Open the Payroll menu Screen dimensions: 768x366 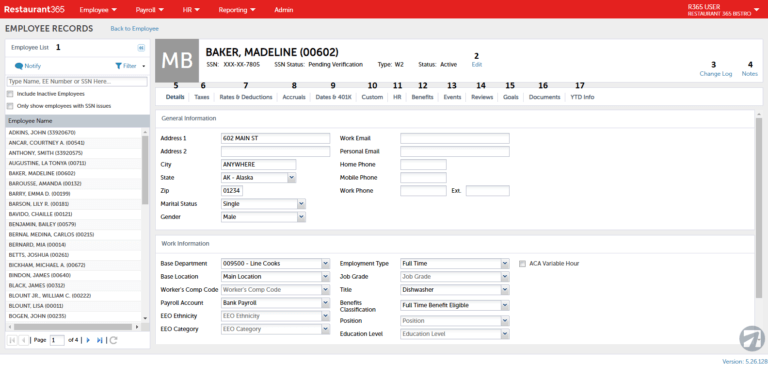[149, 9]
